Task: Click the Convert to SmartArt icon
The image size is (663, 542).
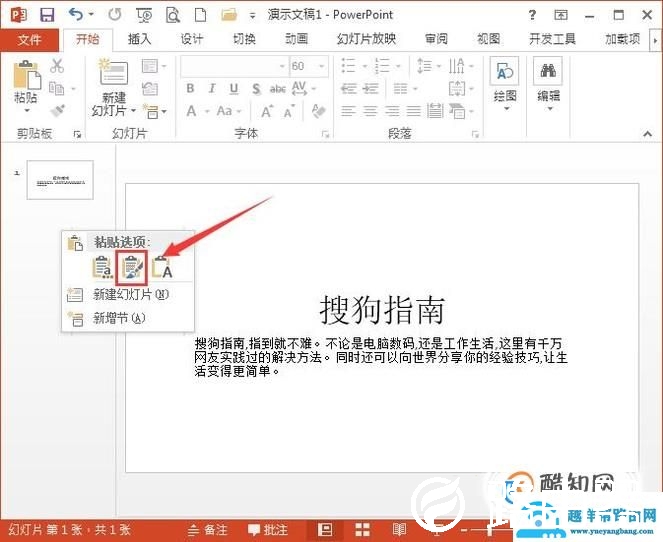Action: point(457,111)
